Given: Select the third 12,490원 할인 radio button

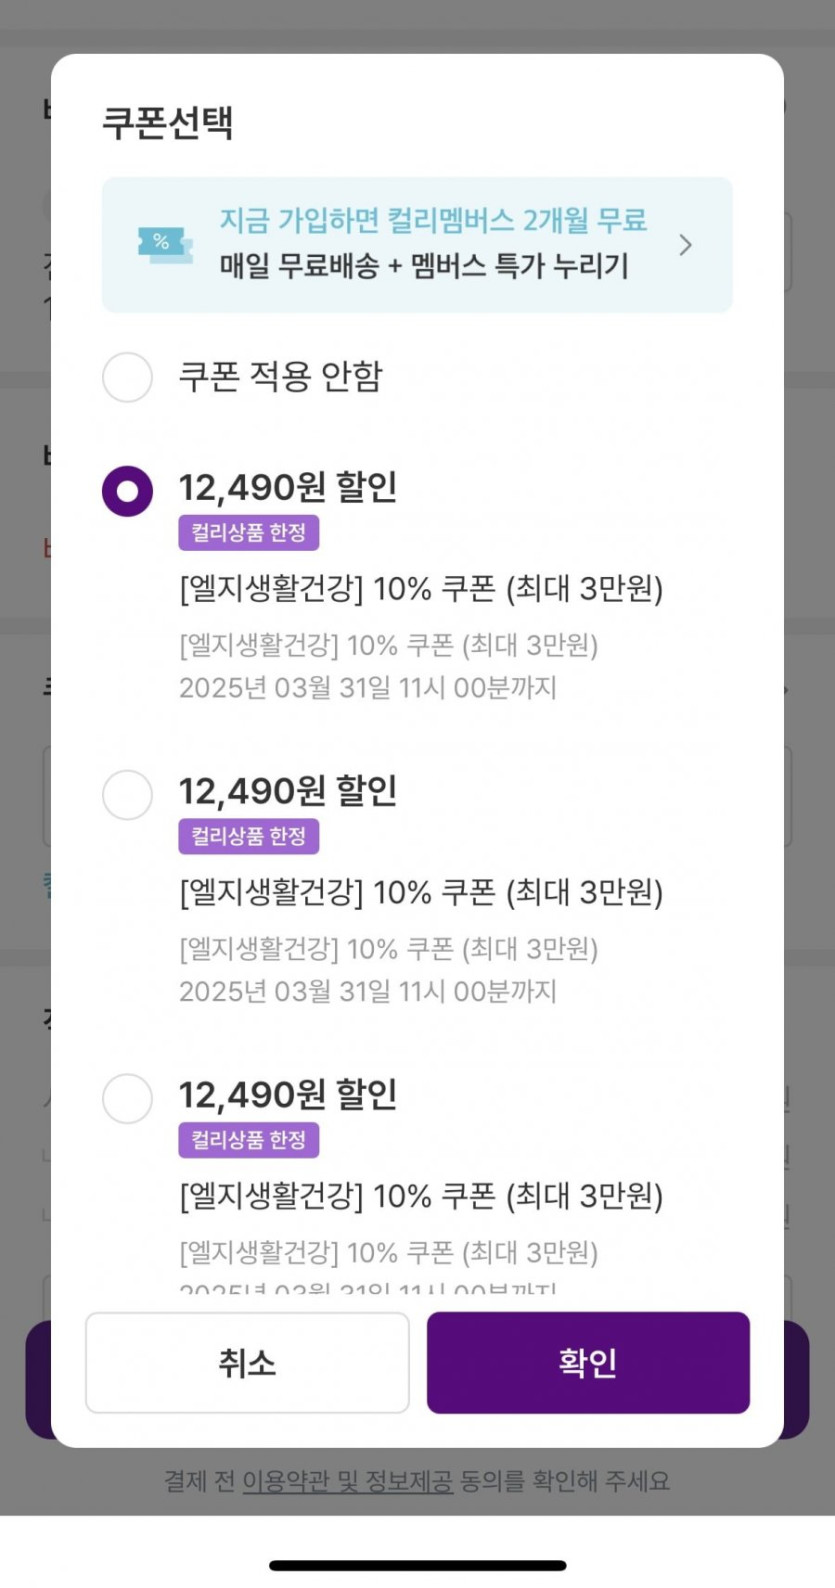Looking at the screenshot, I should coord(128,1098).
